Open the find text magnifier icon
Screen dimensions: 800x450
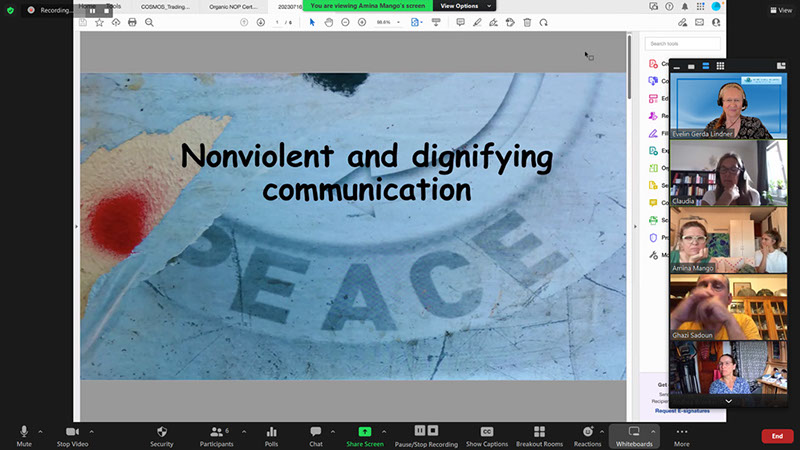[x=149, y=22]
